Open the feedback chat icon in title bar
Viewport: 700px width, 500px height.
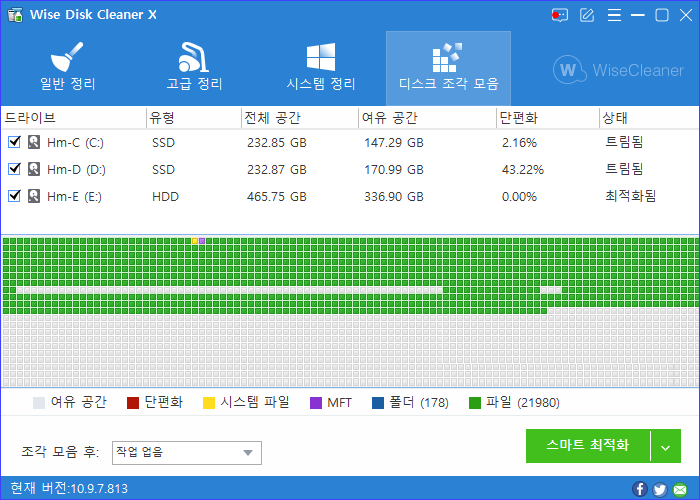[559, 15]
